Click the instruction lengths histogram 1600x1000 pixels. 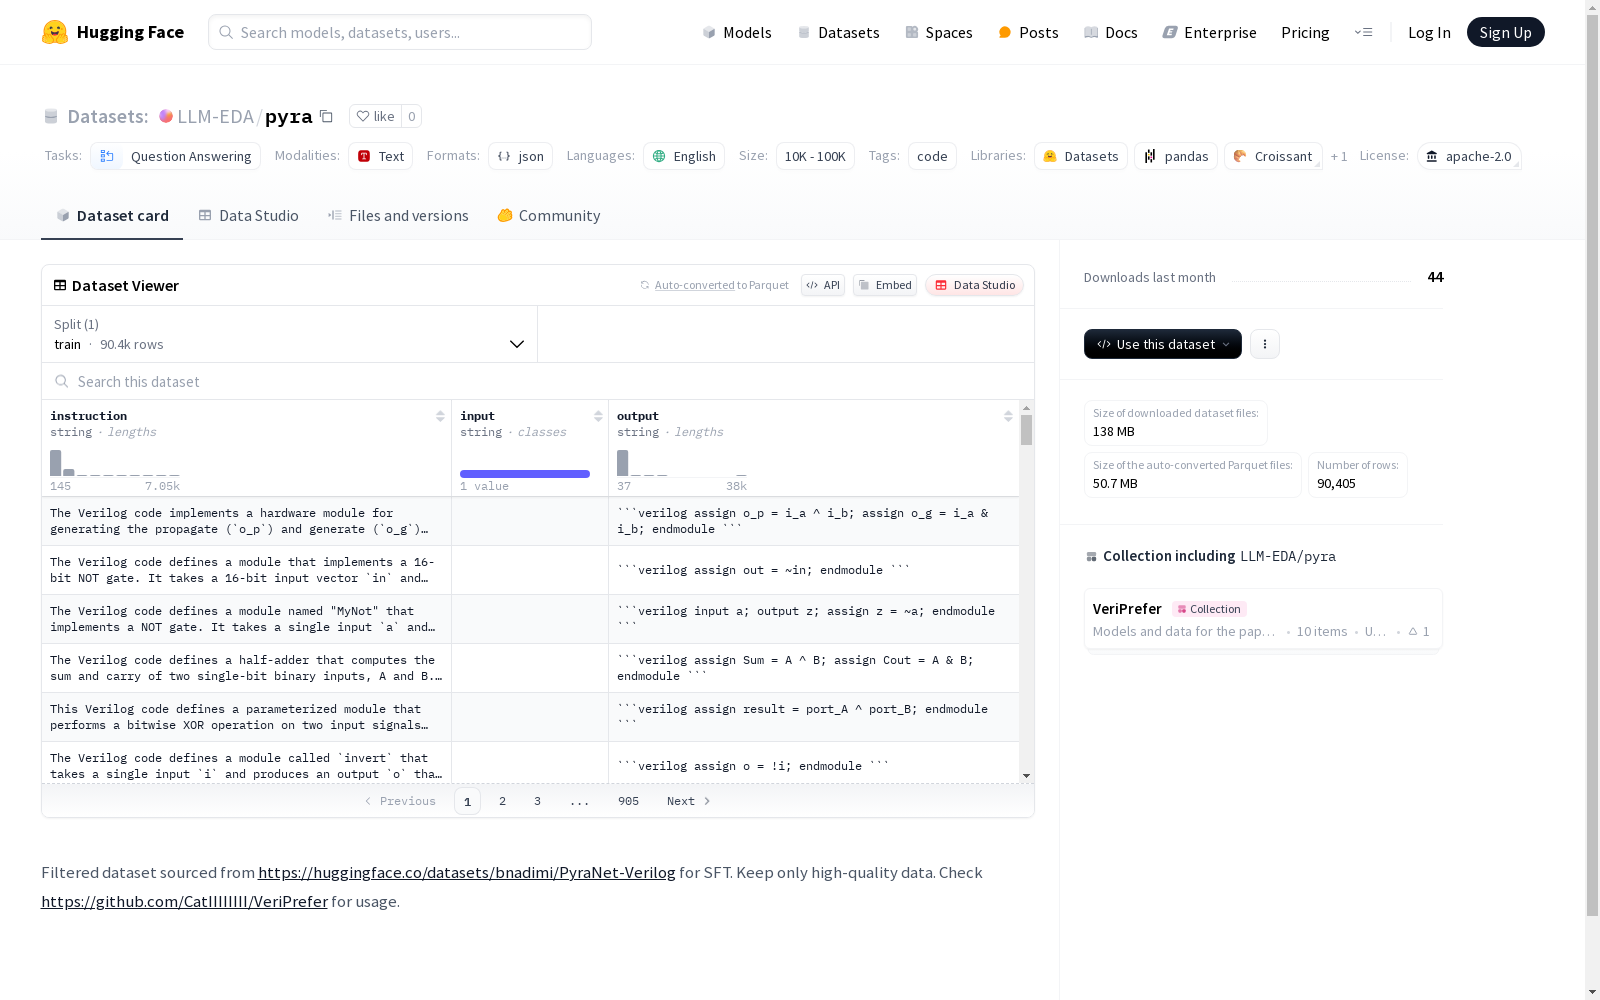coord(115,463)
